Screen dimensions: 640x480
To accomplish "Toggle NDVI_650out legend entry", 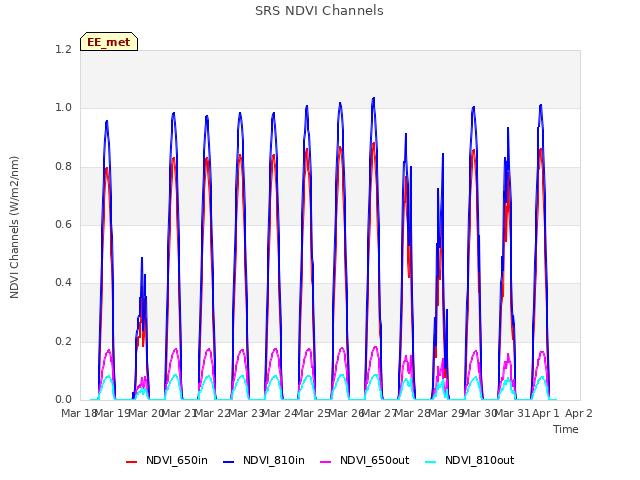I will [364, 460].
